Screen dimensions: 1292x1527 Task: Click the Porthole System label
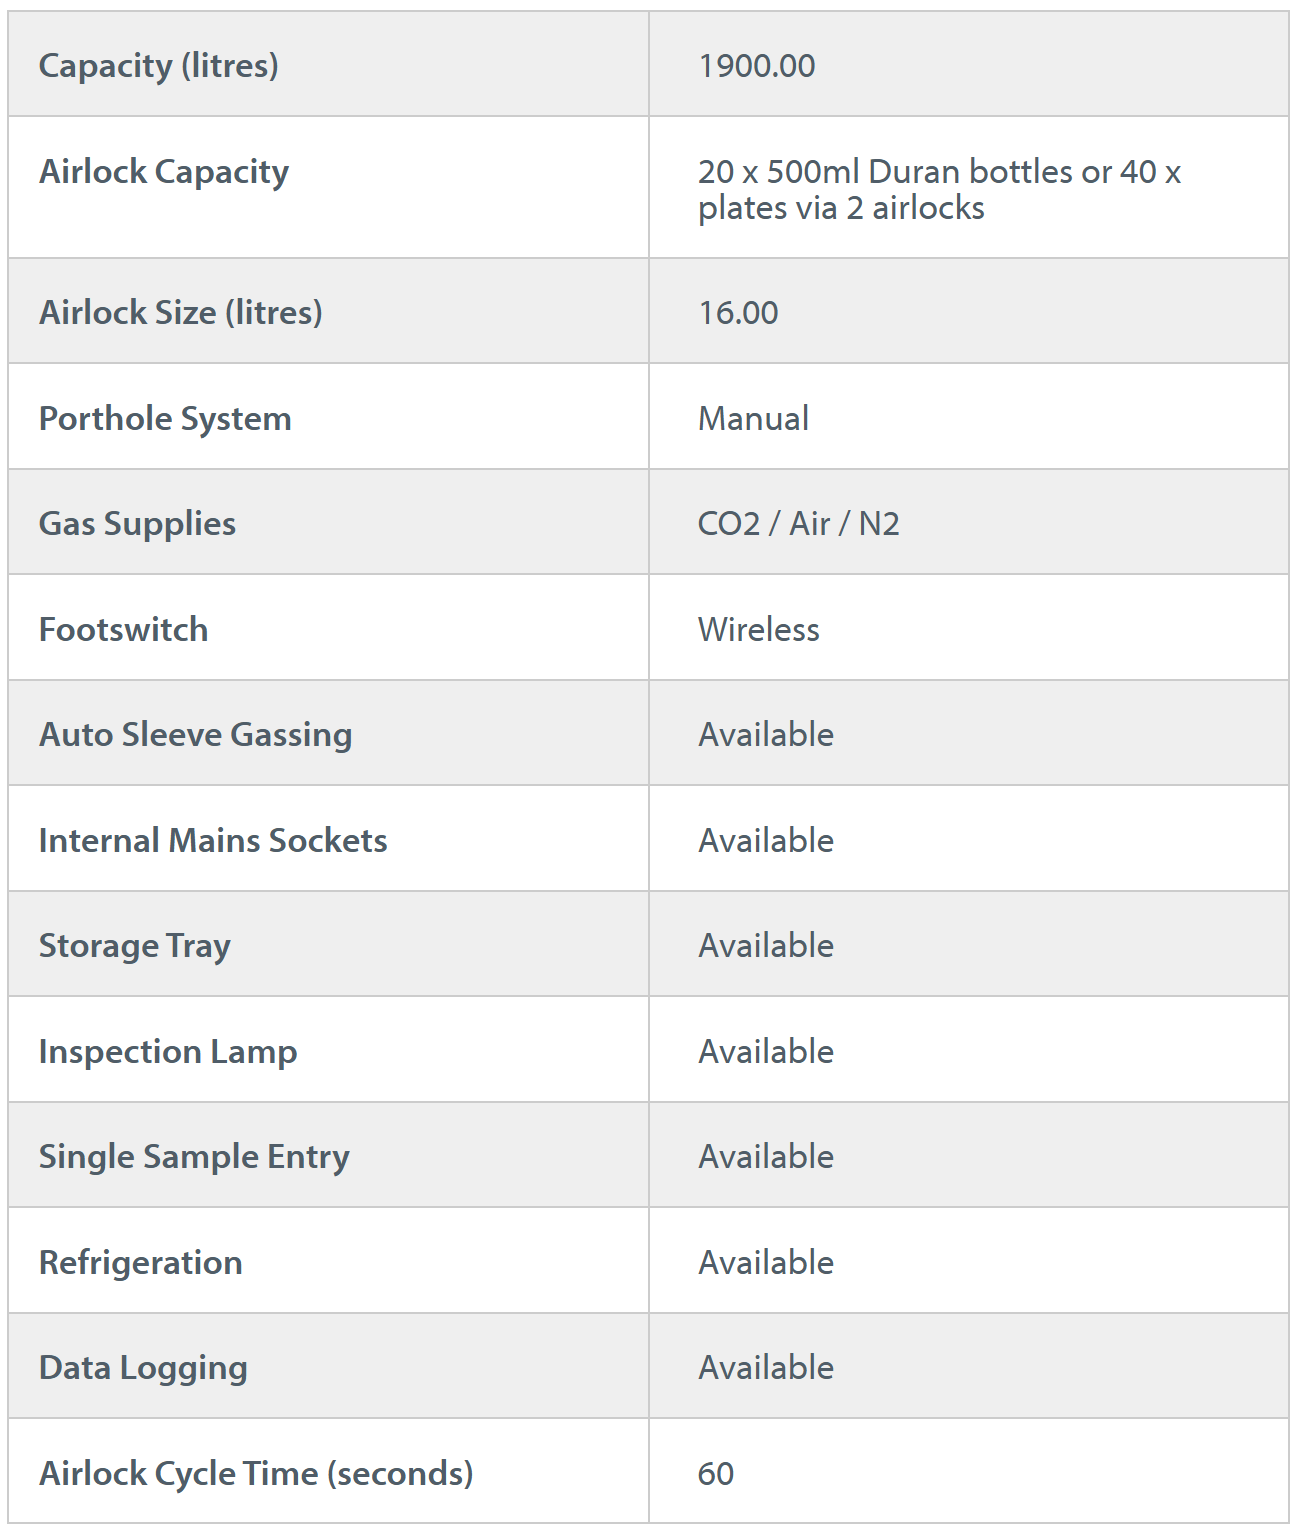click(165, 419)
